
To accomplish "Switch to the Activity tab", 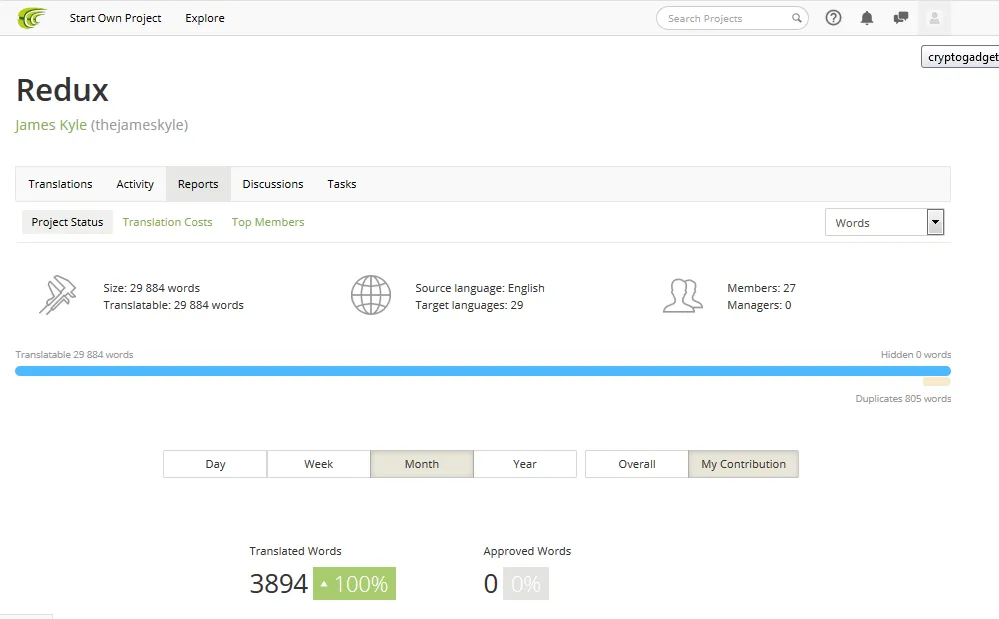I will click(x=135, y=184).
